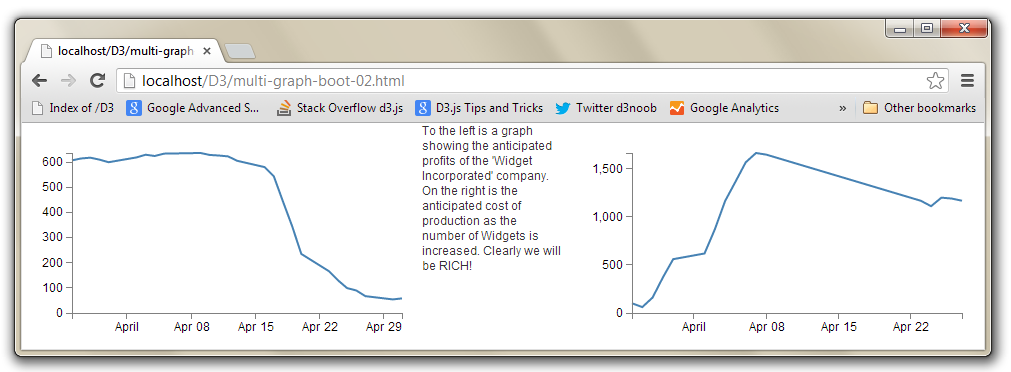Open a new tab with the new-tab button
This screenshot has width=1011, height=372.
pyautogui.click(x=241, y=52)
